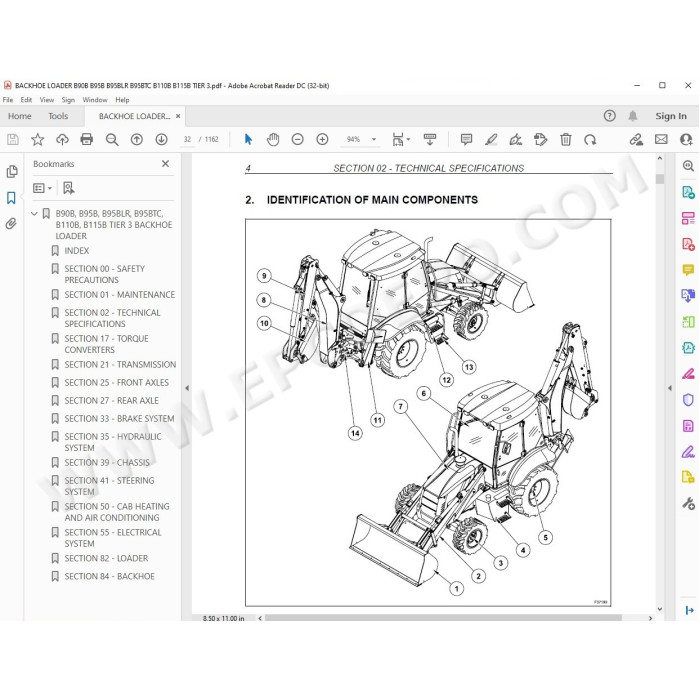
Task: Activate the Hand pan tool
Action: tap(273, 140)
